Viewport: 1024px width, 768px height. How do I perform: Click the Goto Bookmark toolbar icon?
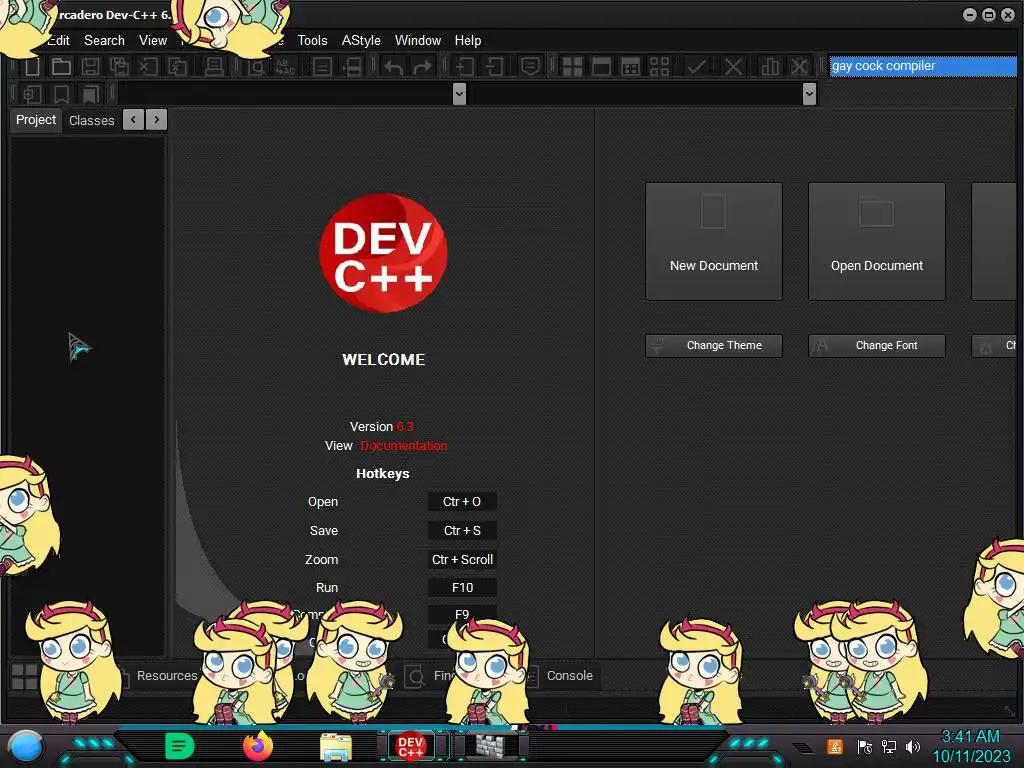click(90, 94)
